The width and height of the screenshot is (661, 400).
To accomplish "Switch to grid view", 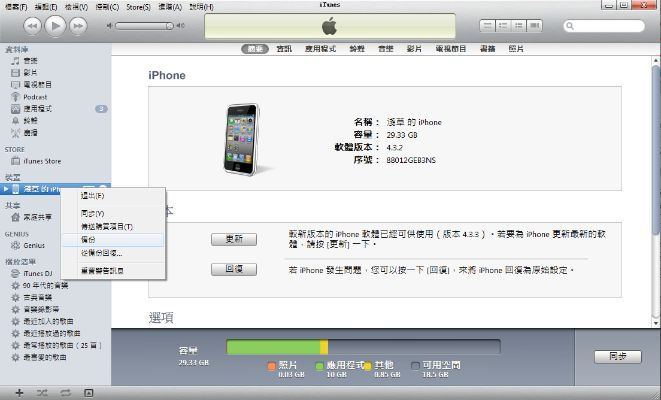I will point(519,26).
